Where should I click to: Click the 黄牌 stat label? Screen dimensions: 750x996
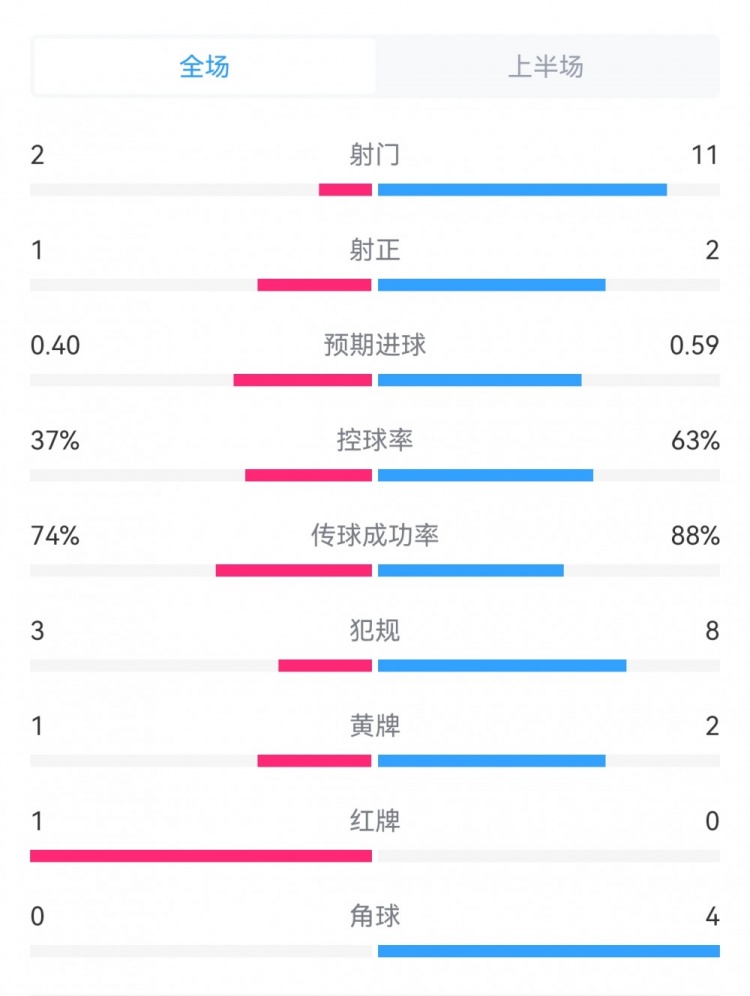(x=375, y=726)
